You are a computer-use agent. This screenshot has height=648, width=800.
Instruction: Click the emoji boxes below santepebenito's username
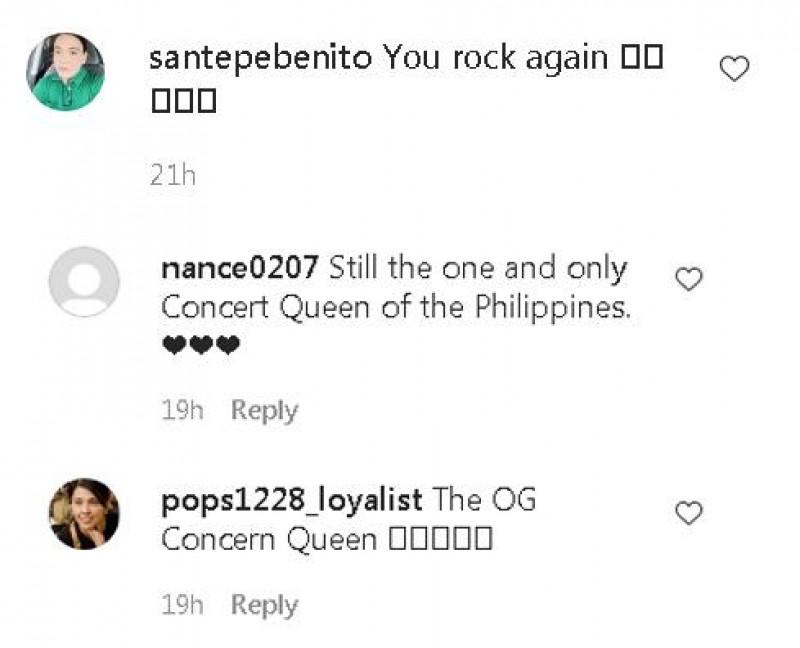pyautogui.click(x=183, y=102)
